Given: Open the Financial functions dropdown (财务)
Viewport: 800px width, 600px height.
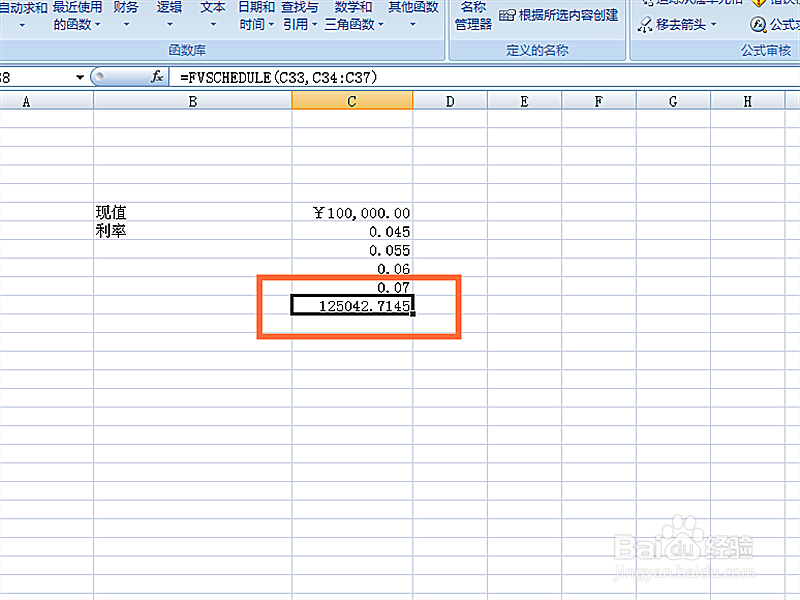Looking at the screenshot, I should coord(126,16).
